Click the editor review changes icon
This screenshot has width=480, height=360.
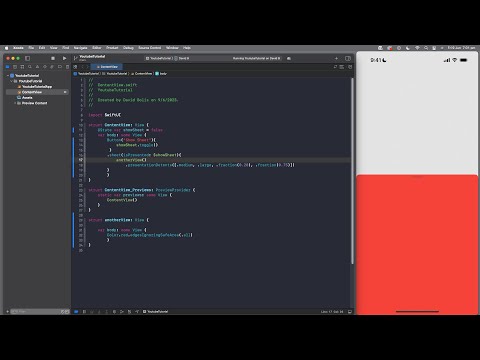(x=335, y=67)
